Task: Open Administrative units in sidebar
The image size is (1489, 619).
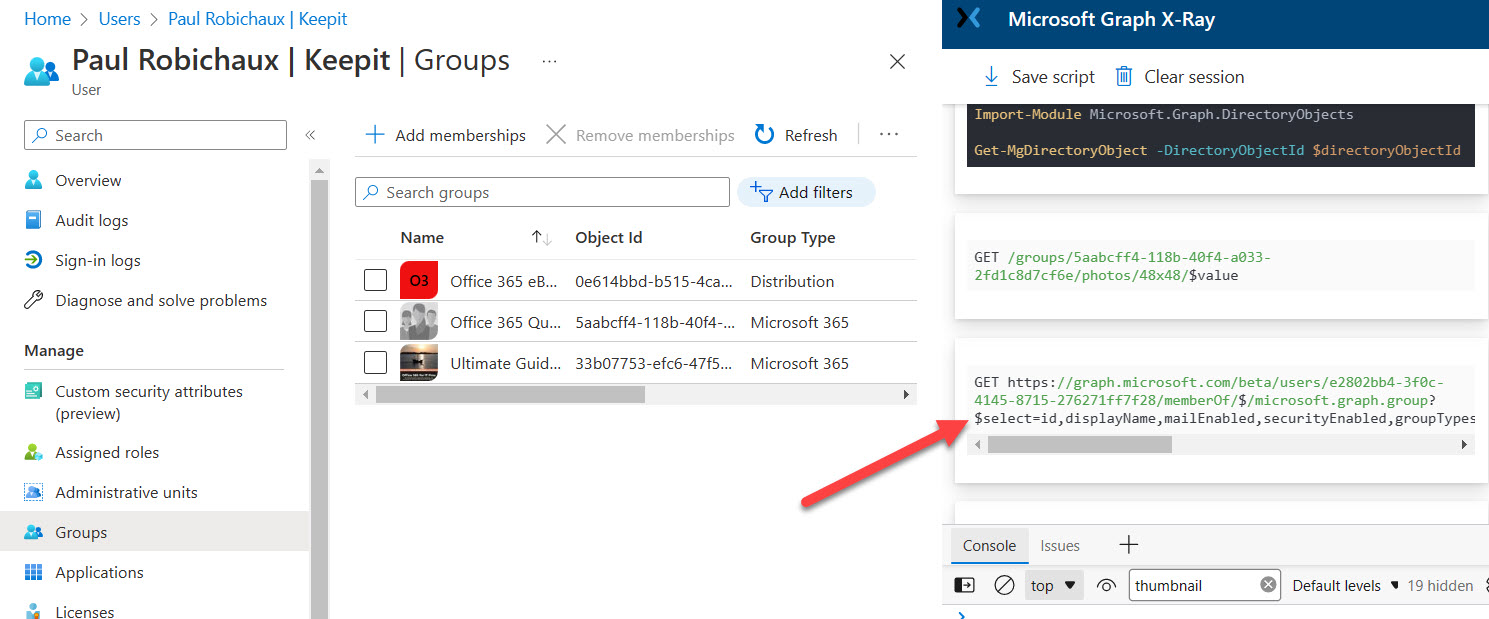Action: (x=126, y=493)
